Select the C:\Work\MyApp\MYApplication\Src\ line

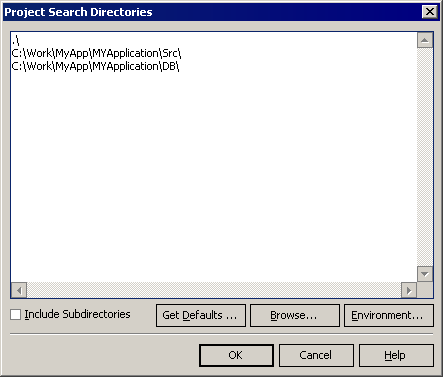tap(96, 53)
